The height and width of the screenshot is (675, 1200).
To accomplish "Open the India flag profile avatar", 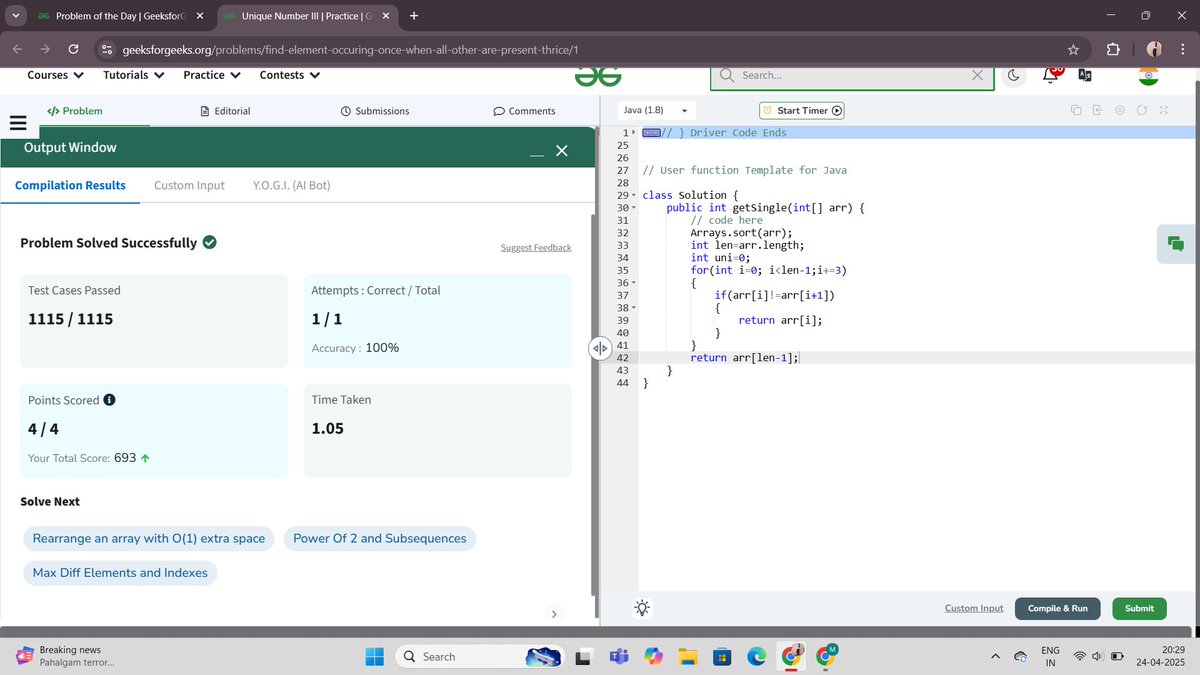I will tap(1147, 76).
